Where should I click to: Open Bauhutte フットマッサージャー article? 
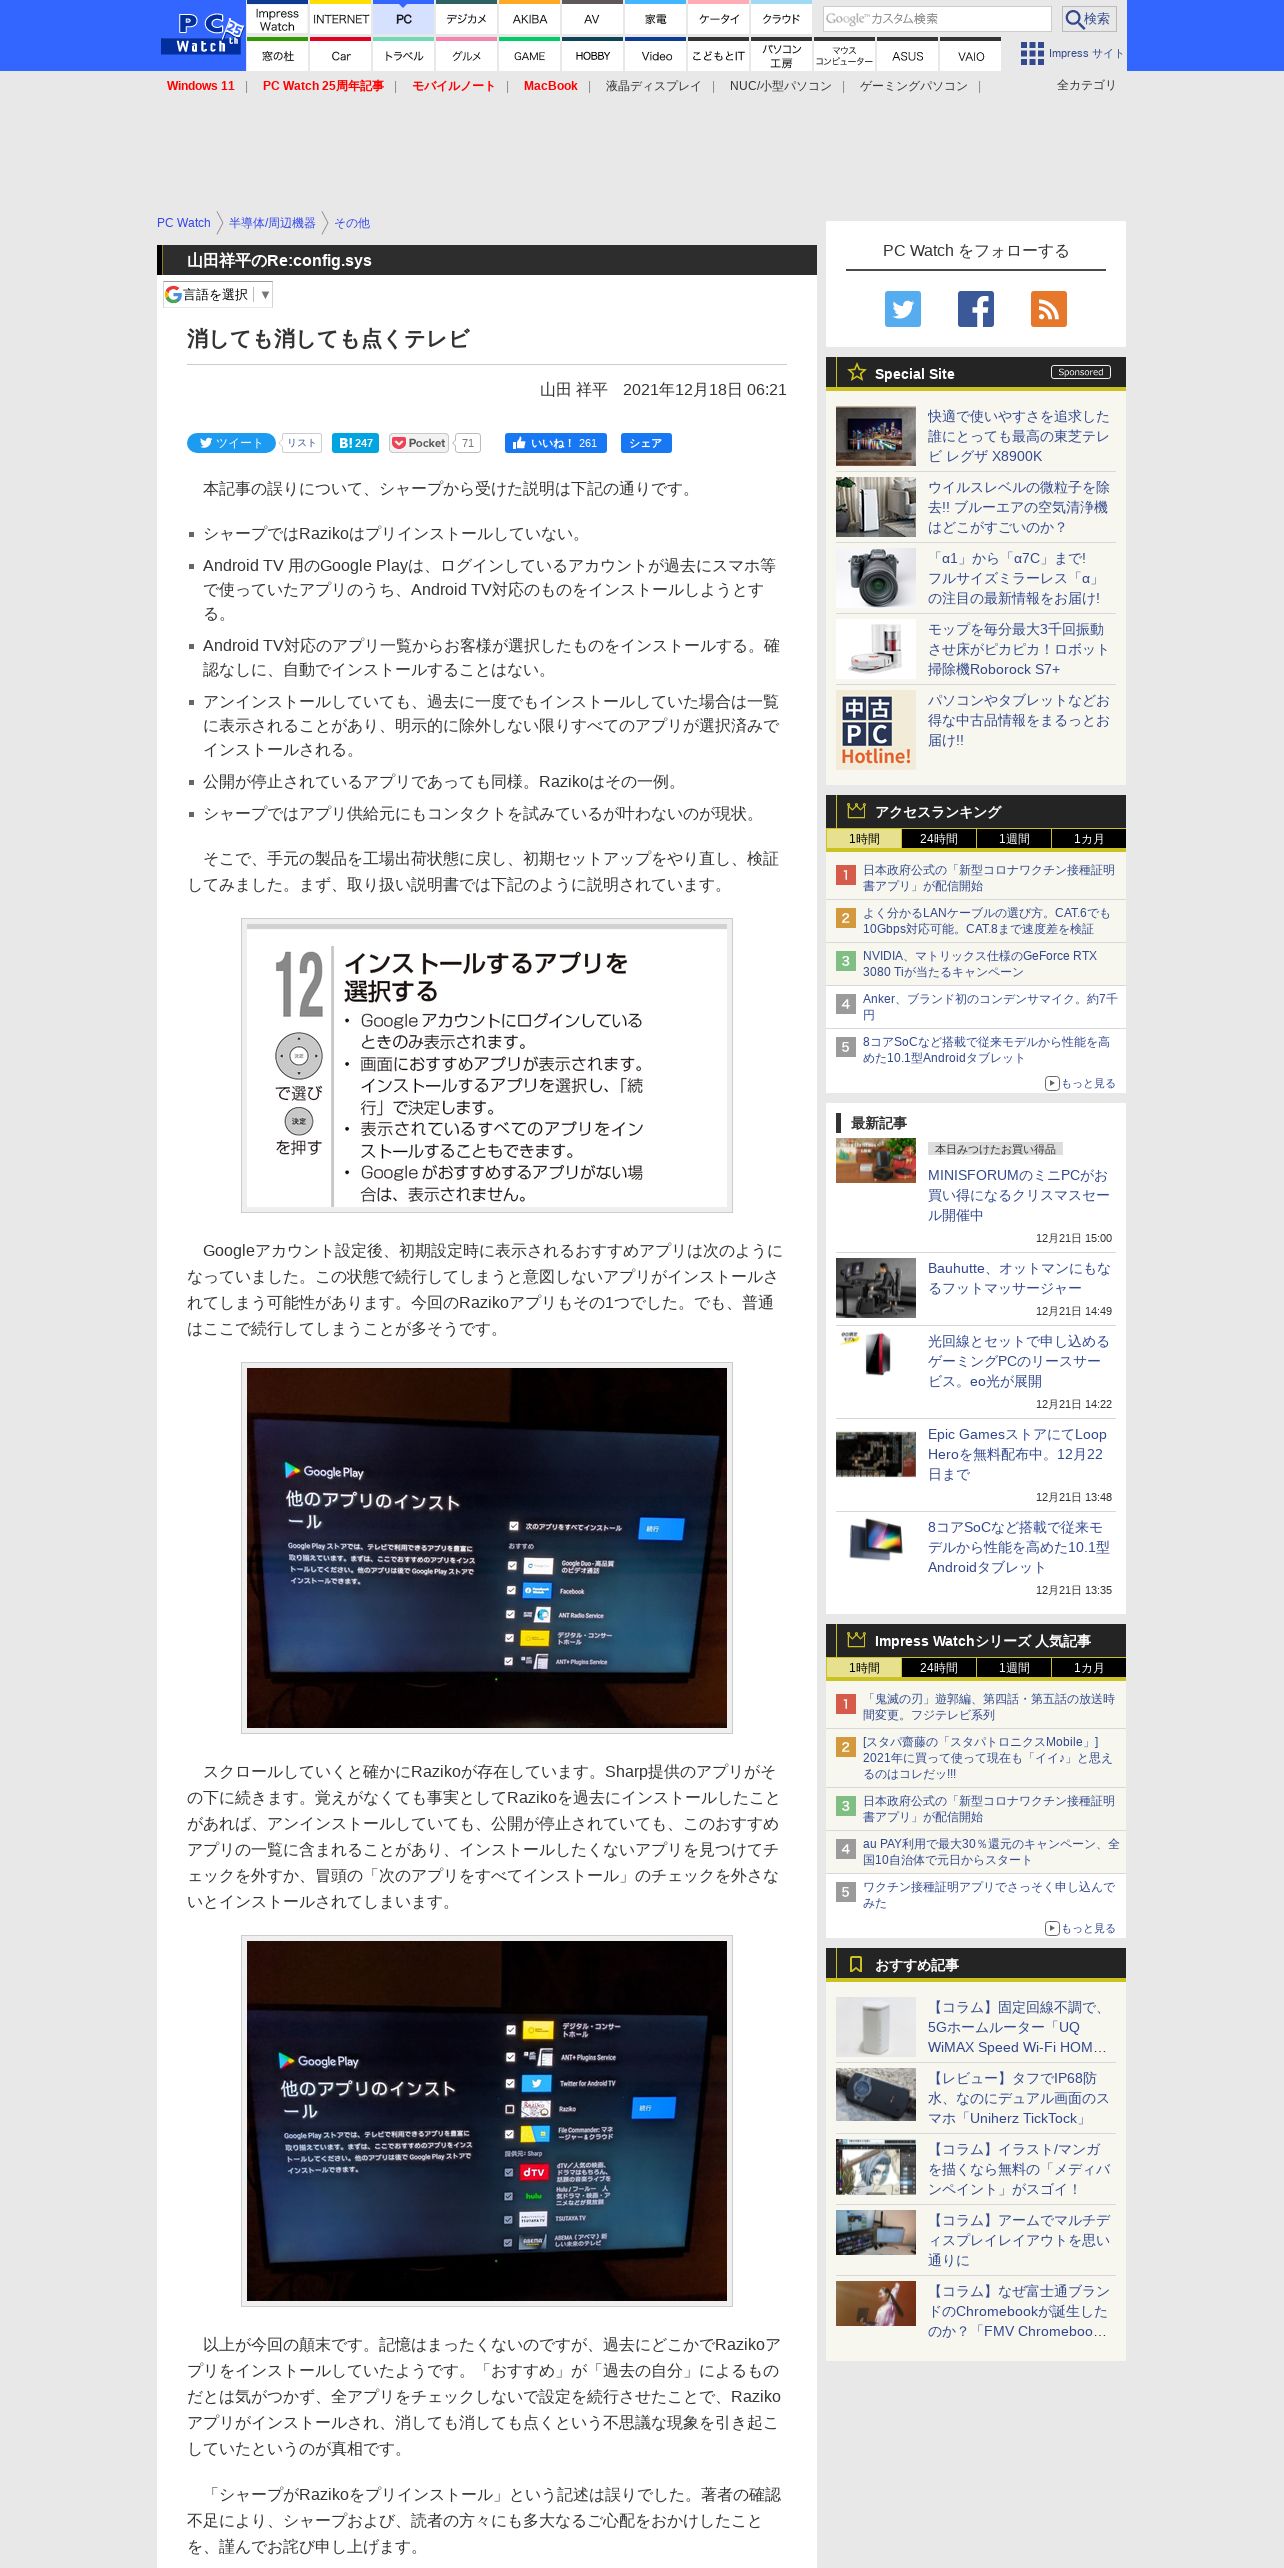point(1019,1278)
